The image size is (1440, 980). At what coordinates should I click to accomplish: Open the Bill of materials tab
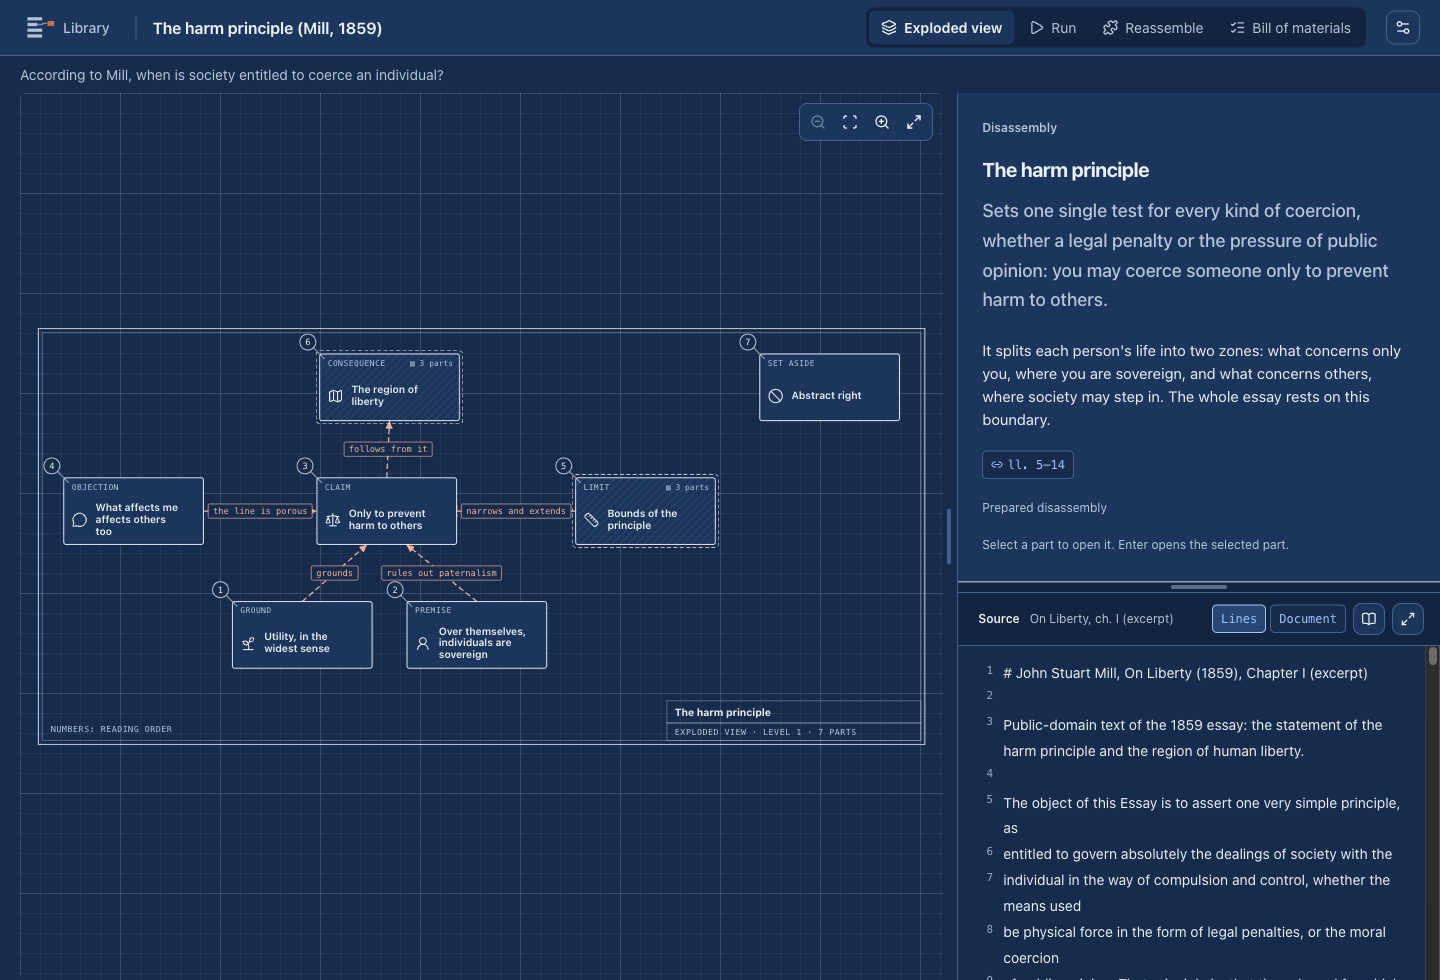1290,28
